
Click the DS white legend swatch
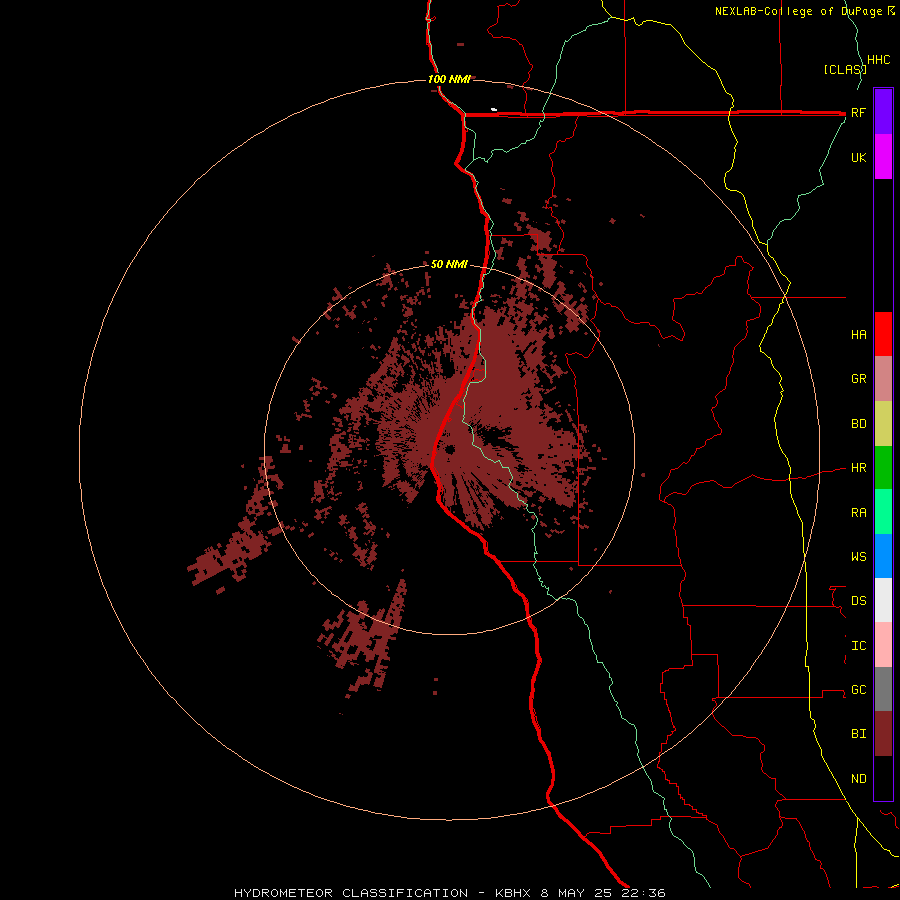tap(883, 600)
